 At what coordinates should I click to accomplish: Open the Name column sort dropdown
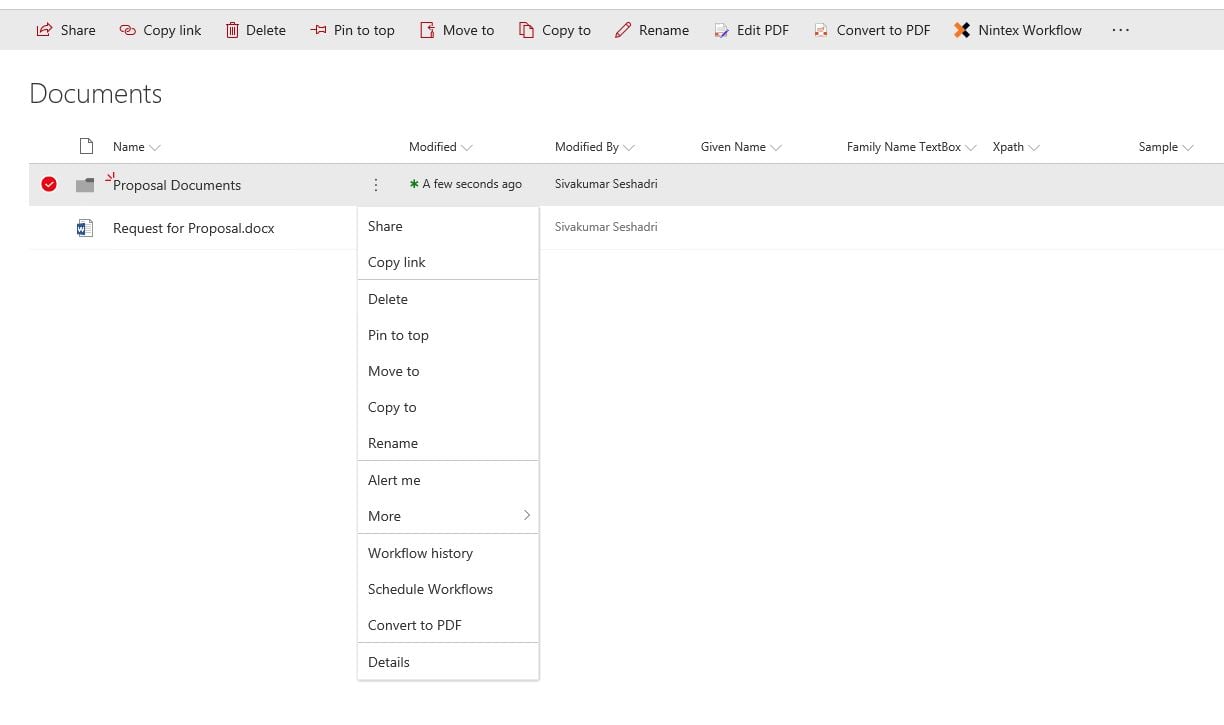coord(155,147)
